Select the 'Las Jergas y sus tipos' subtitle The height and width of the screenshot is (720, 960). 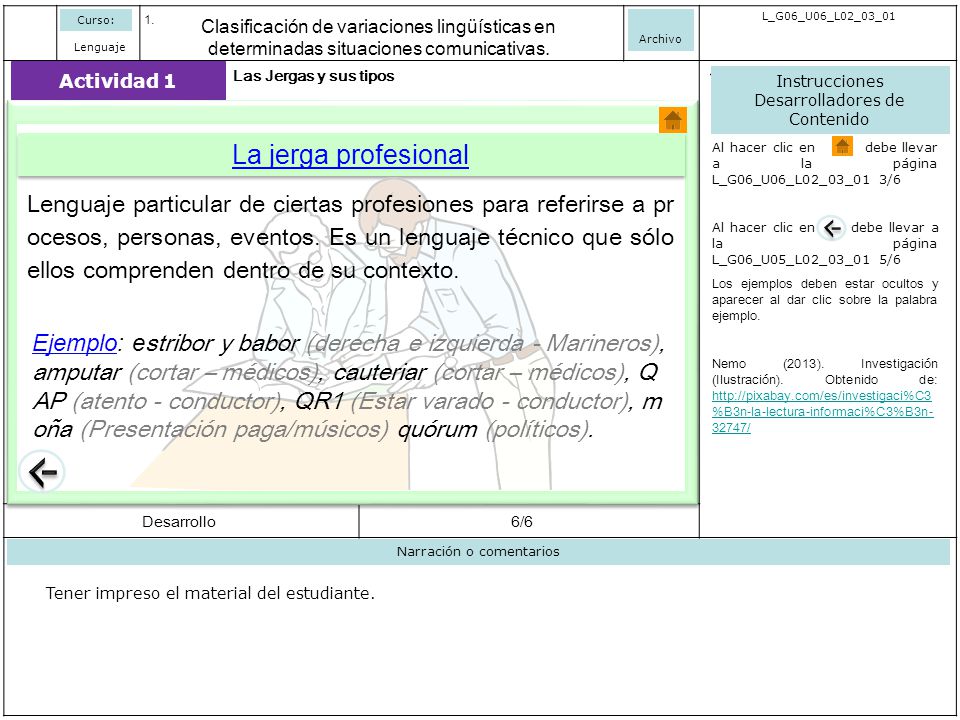313,77
